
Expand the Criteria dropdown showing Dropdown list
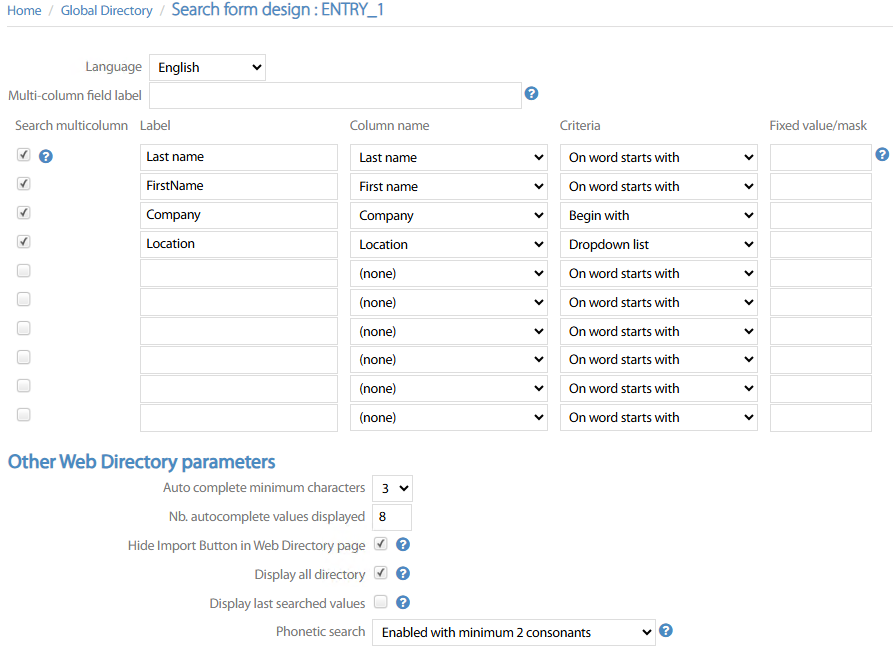tap(658, 244)
